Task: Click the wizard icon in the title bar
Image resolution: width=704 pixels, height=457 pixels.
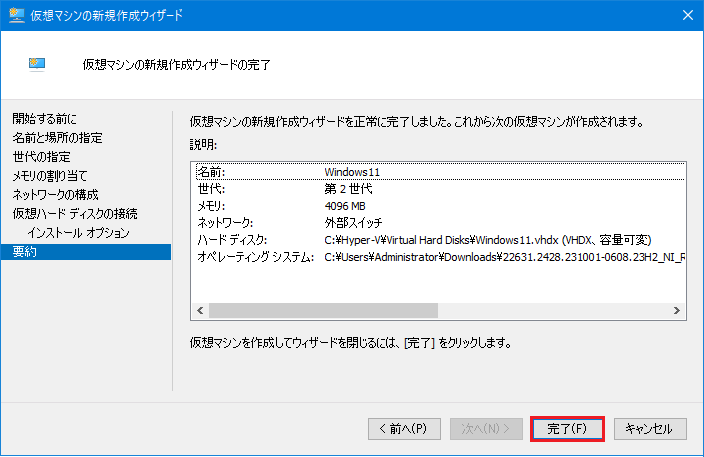Action: [17, 15]
